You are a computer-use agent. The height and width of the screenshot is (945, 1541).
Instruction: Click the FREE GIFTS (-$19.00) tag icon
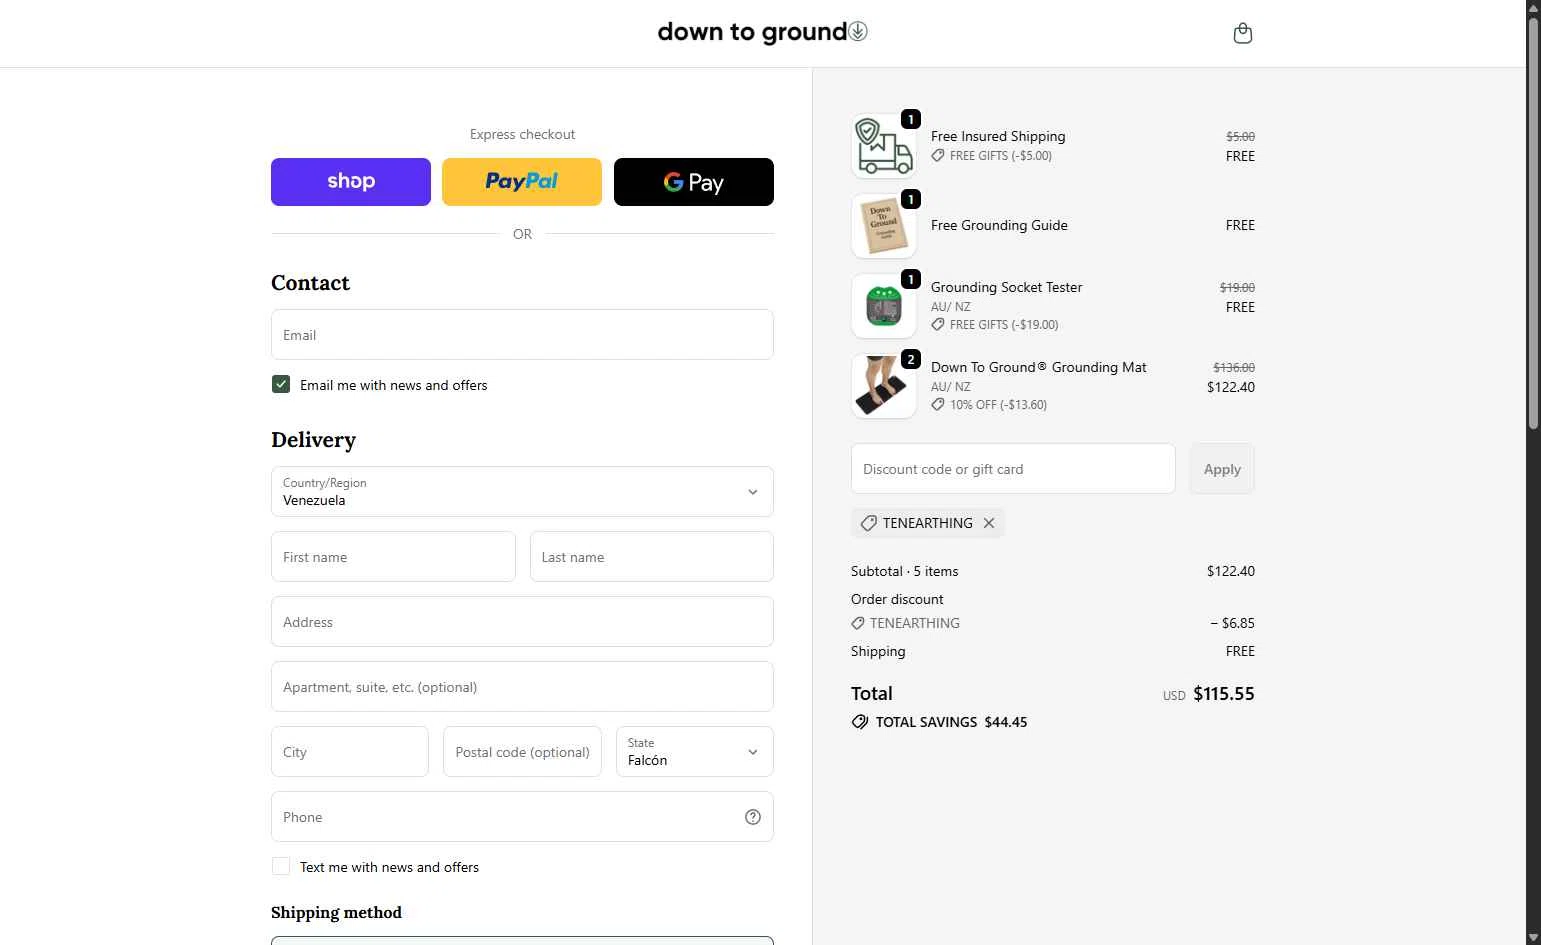coord(938,325)
